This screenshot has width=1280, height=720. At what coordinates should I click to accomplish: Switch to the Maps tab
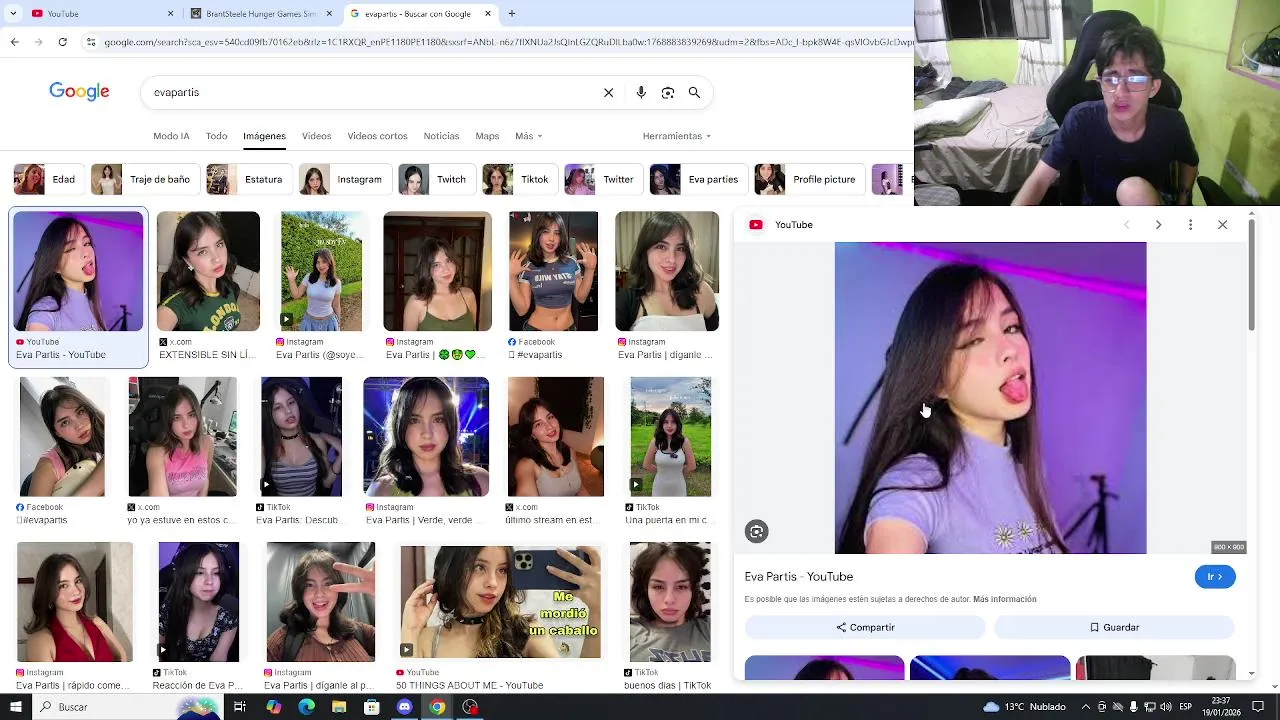[x=487, y=136]
